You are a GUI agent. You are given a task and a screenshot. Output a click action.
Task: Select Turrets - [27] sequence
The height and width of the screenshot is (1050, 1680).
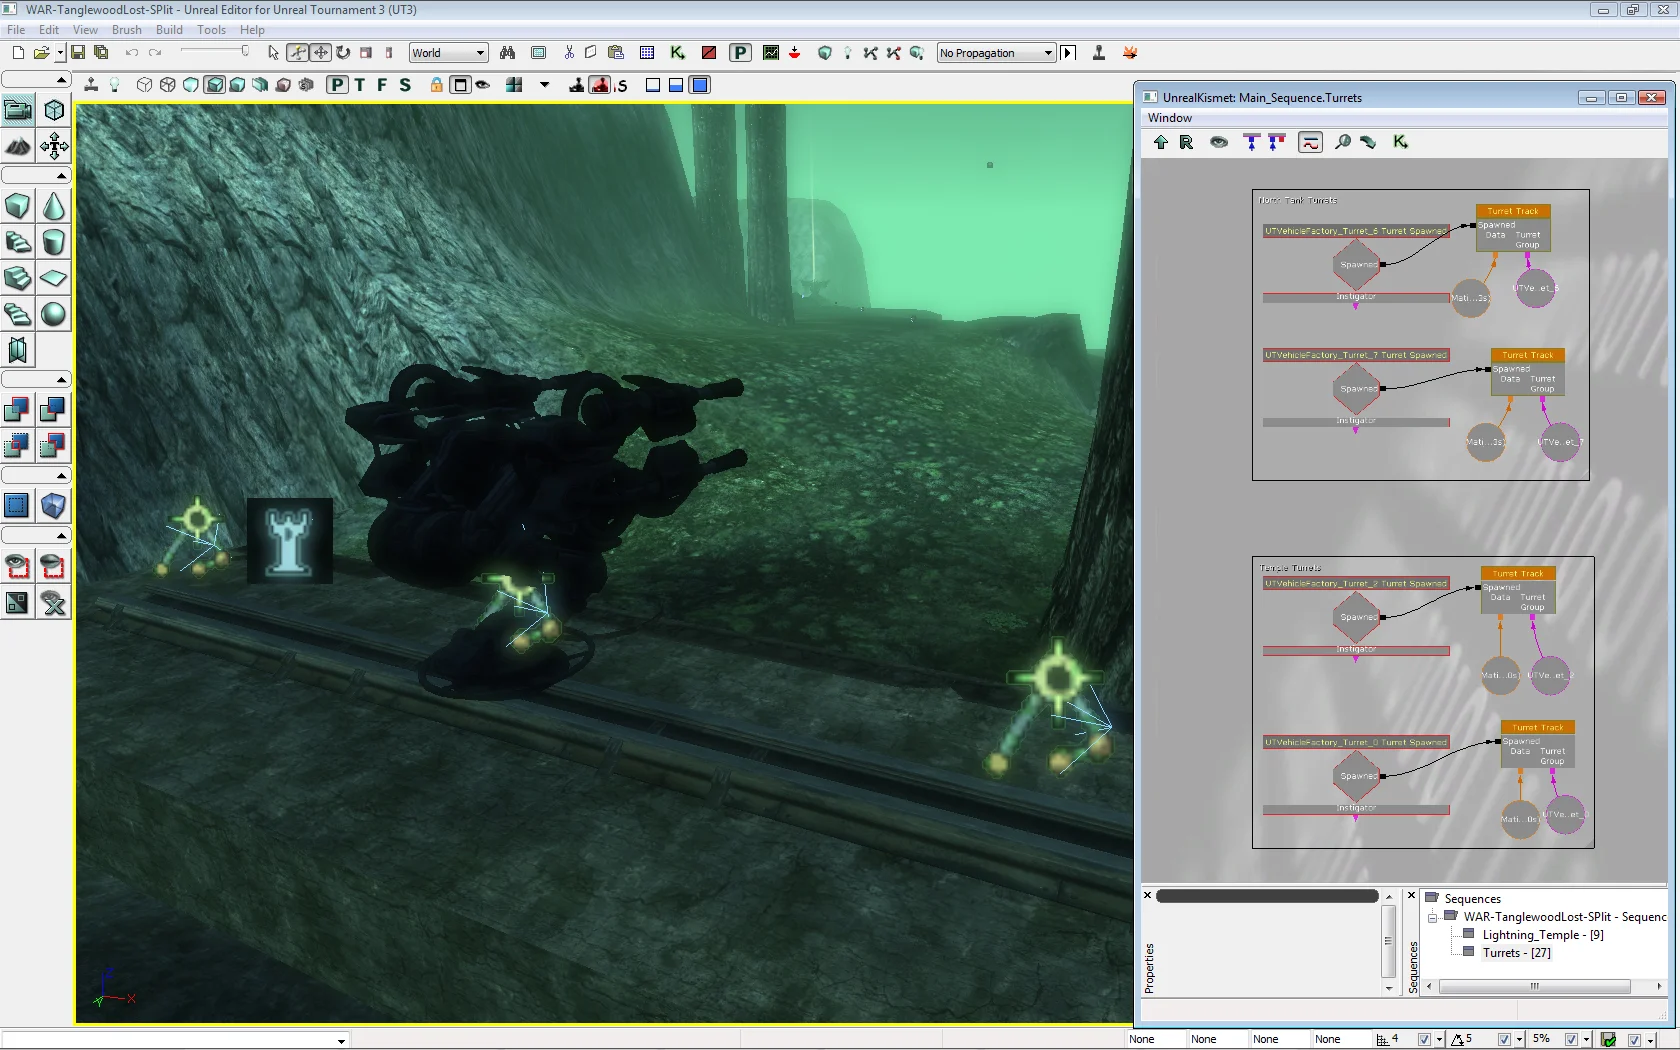1517,953
